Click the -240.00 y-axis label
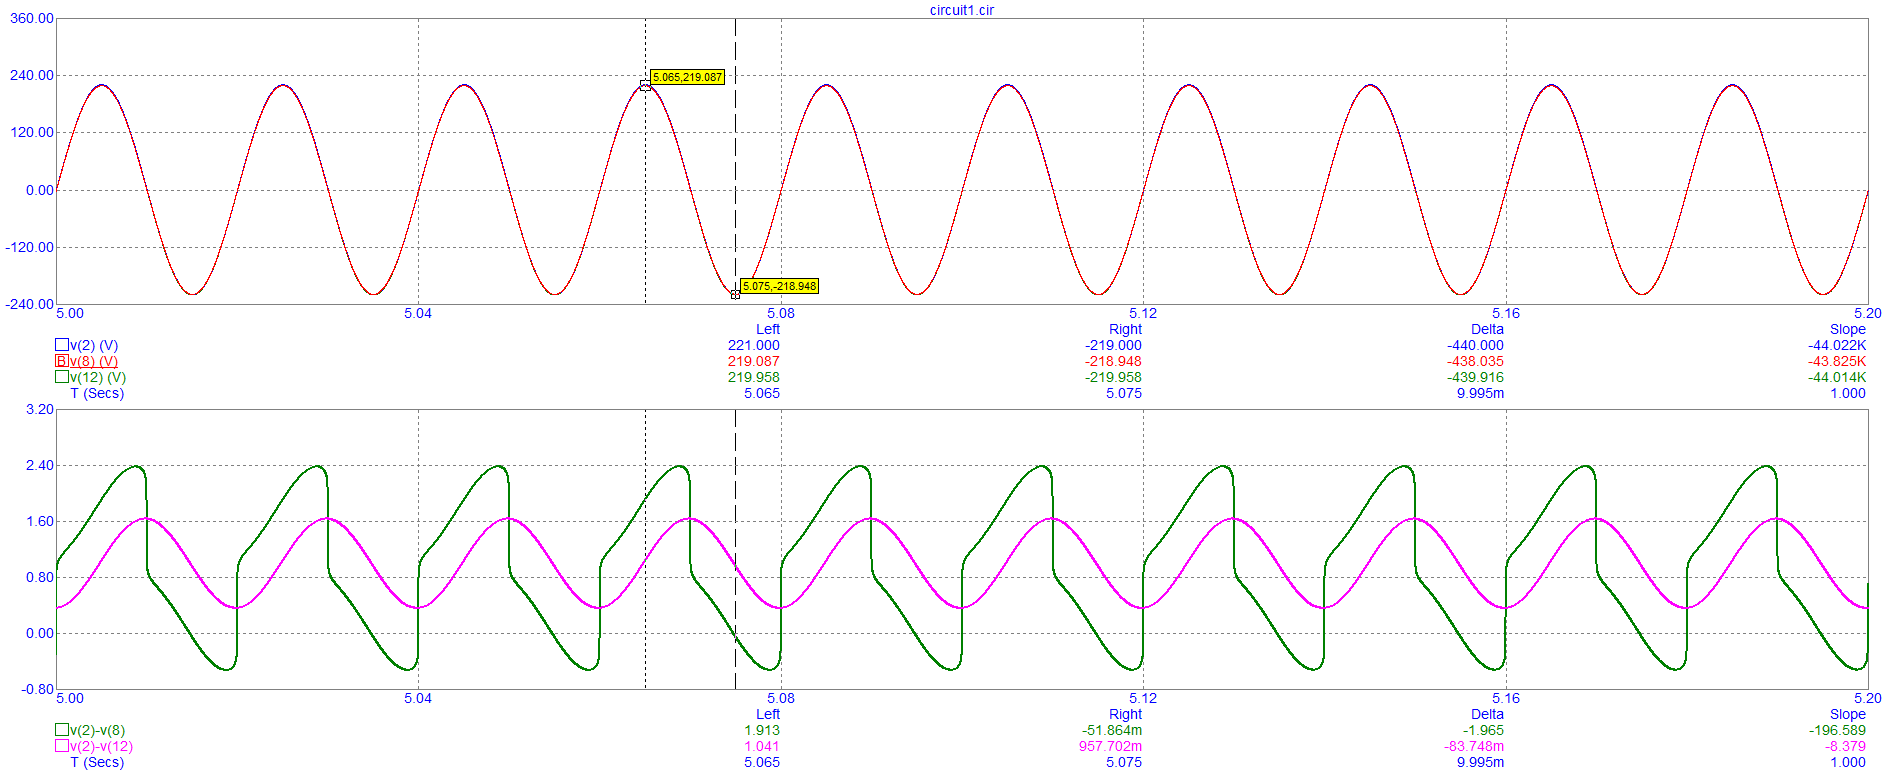Image resolution: width=1891 pixels, height=775 pixels. pos(30,304)
